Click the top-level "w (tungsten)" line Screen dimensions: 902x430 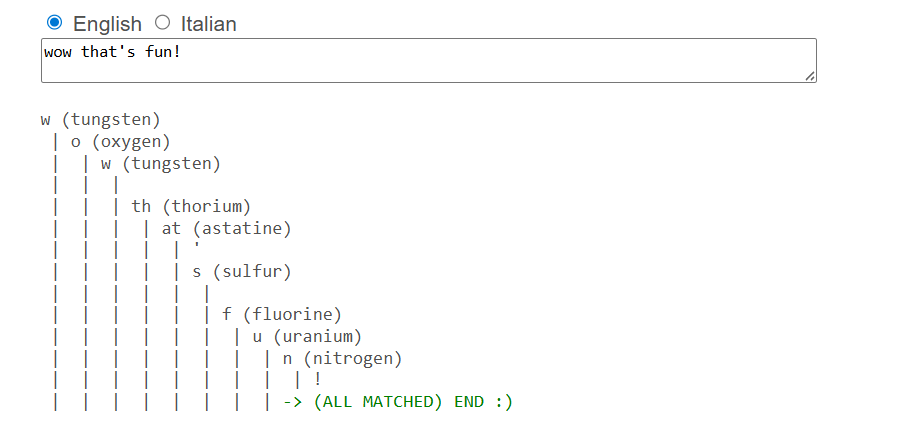(x=100, y=120)
